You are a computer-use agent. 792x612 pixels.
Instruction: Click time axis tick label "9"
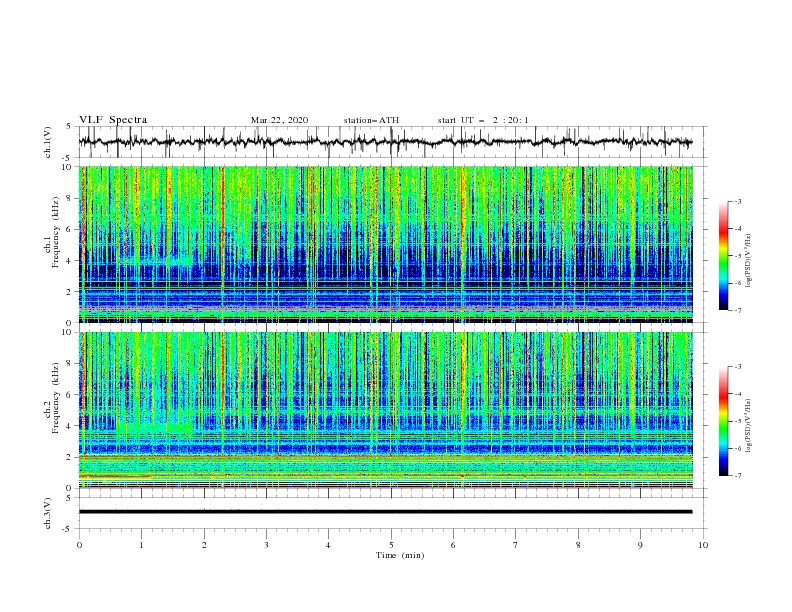tap(640, 545)
